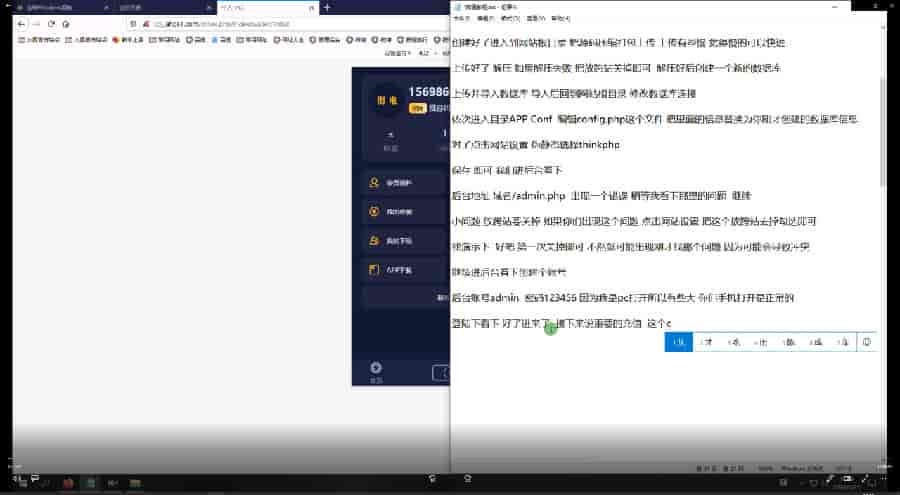The image size is (900, 495).
Task: Open the third row in the dark menu list
Action: point(405,241)
